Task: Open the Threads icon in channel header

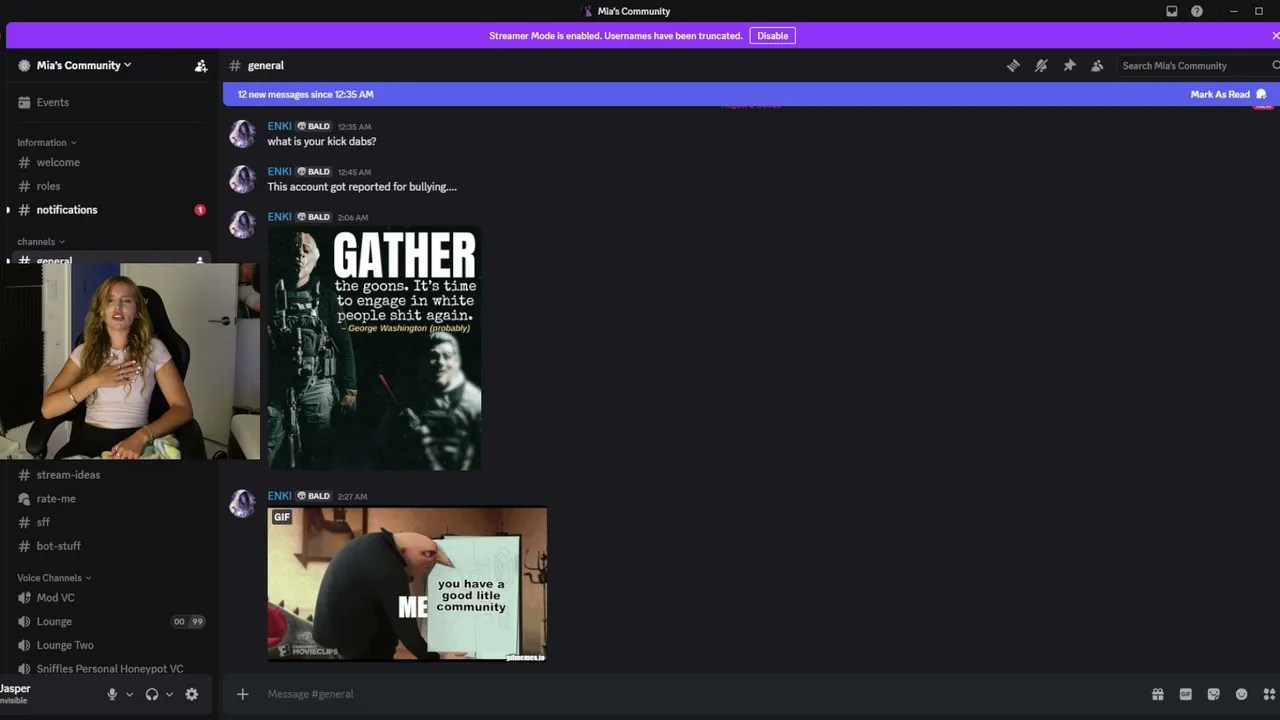Action: pos(1013,65)
